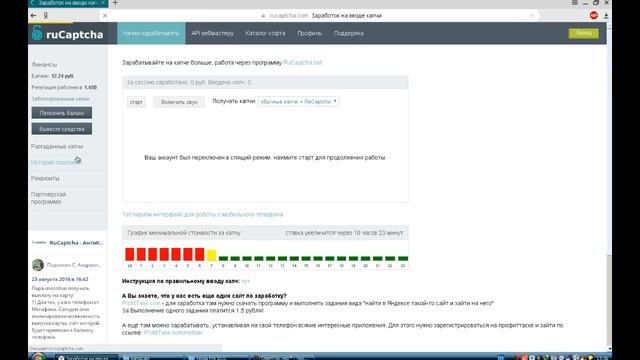The width and height of the screenshot is (640, 360).
Task: Open captcha instruction тут link
Action: tap(245, 281)
